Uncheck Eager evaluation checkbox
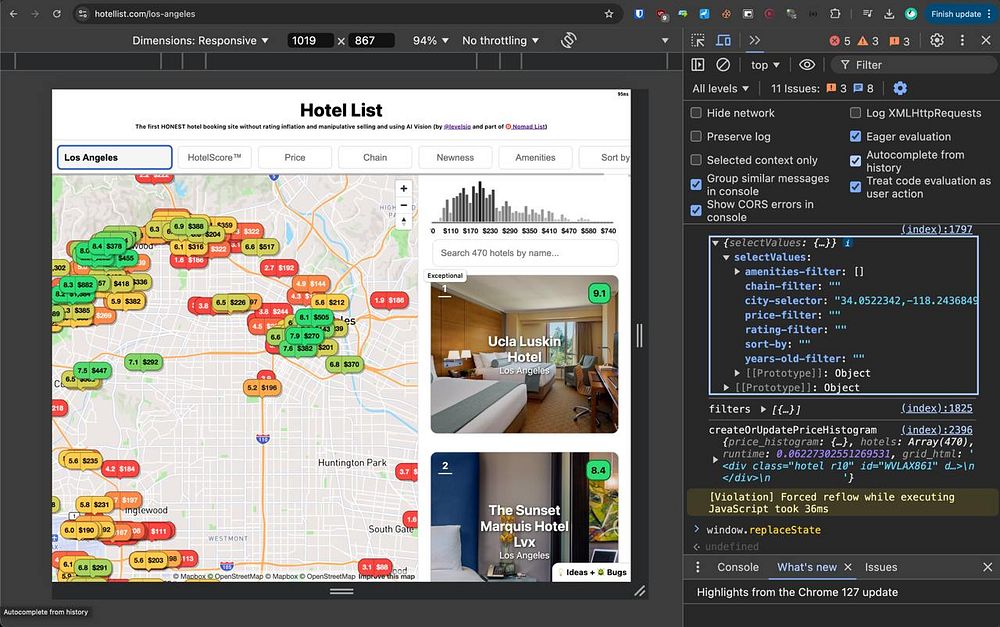The width and height of the screenshot is (1000, 627). coord(856,137)
